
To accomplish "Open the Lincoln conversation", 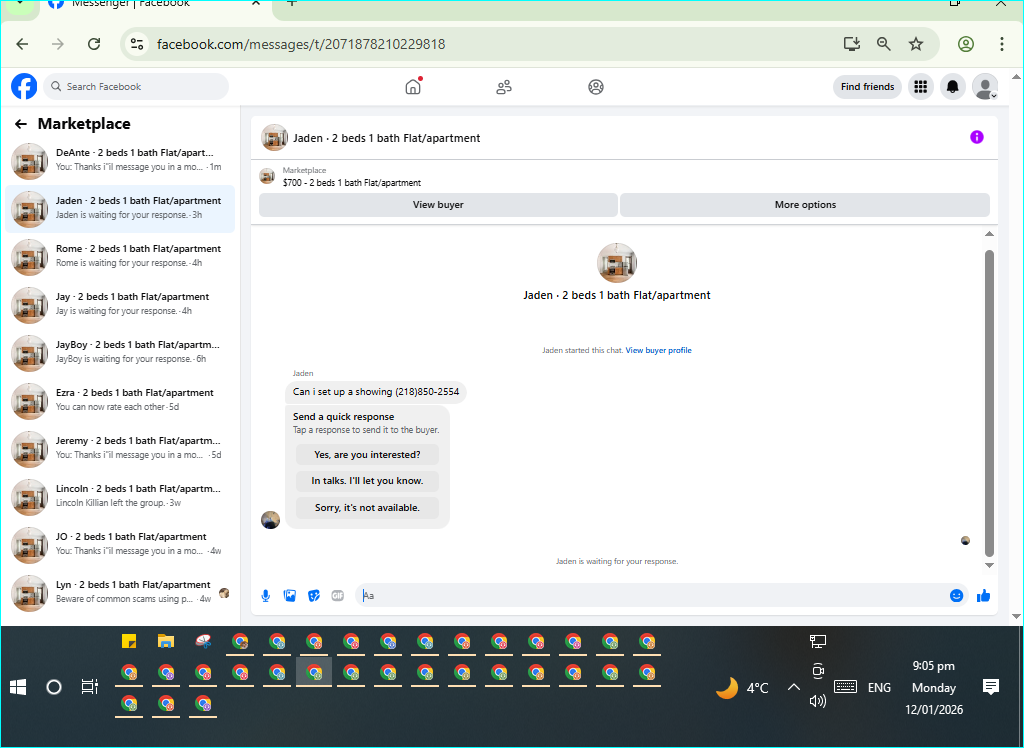I will point(120,496).
